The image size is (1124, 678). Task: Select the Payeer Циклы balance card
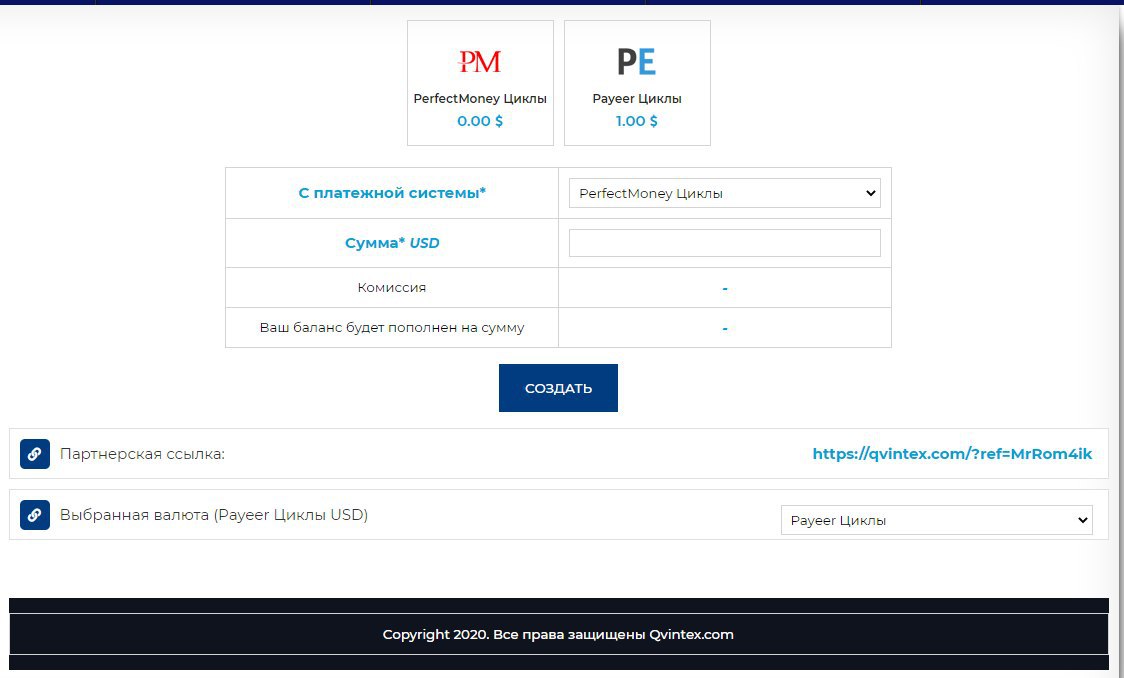(637, 83)
